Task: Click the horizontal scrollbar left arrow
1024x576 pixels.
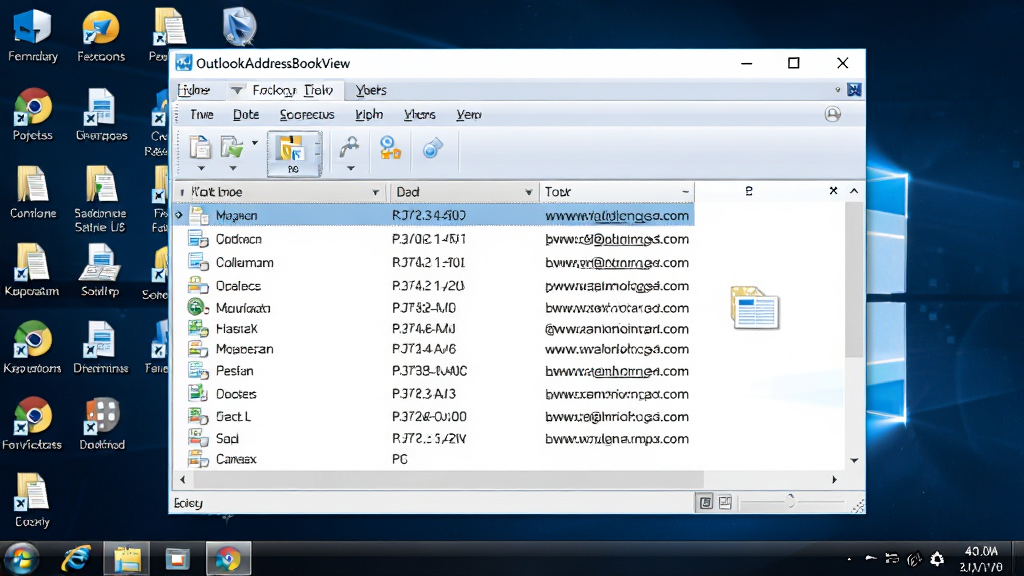Action: click(183, 479)
